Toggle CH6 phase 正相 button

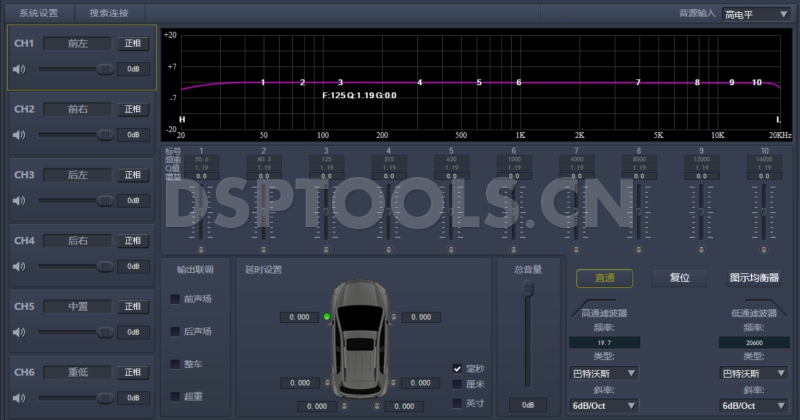pyautogui.click(x=133, y=373)
